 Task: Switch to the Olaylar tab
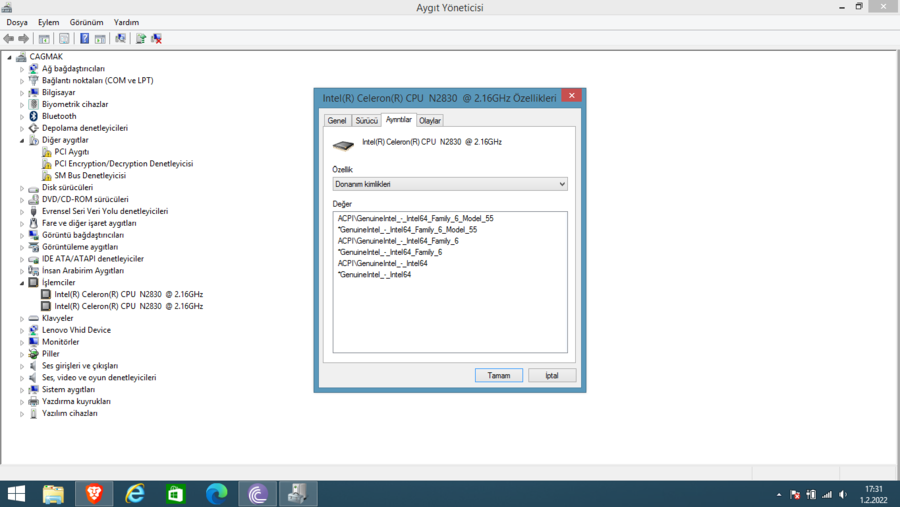[430, 121]
